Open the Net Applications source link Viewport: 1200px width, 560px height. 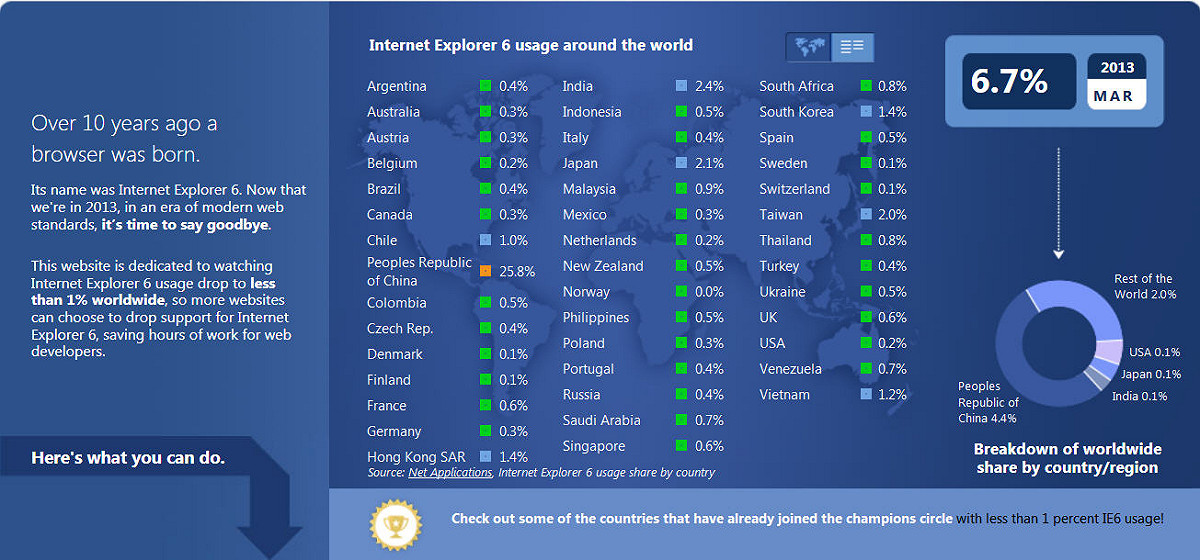pos(450,472)
